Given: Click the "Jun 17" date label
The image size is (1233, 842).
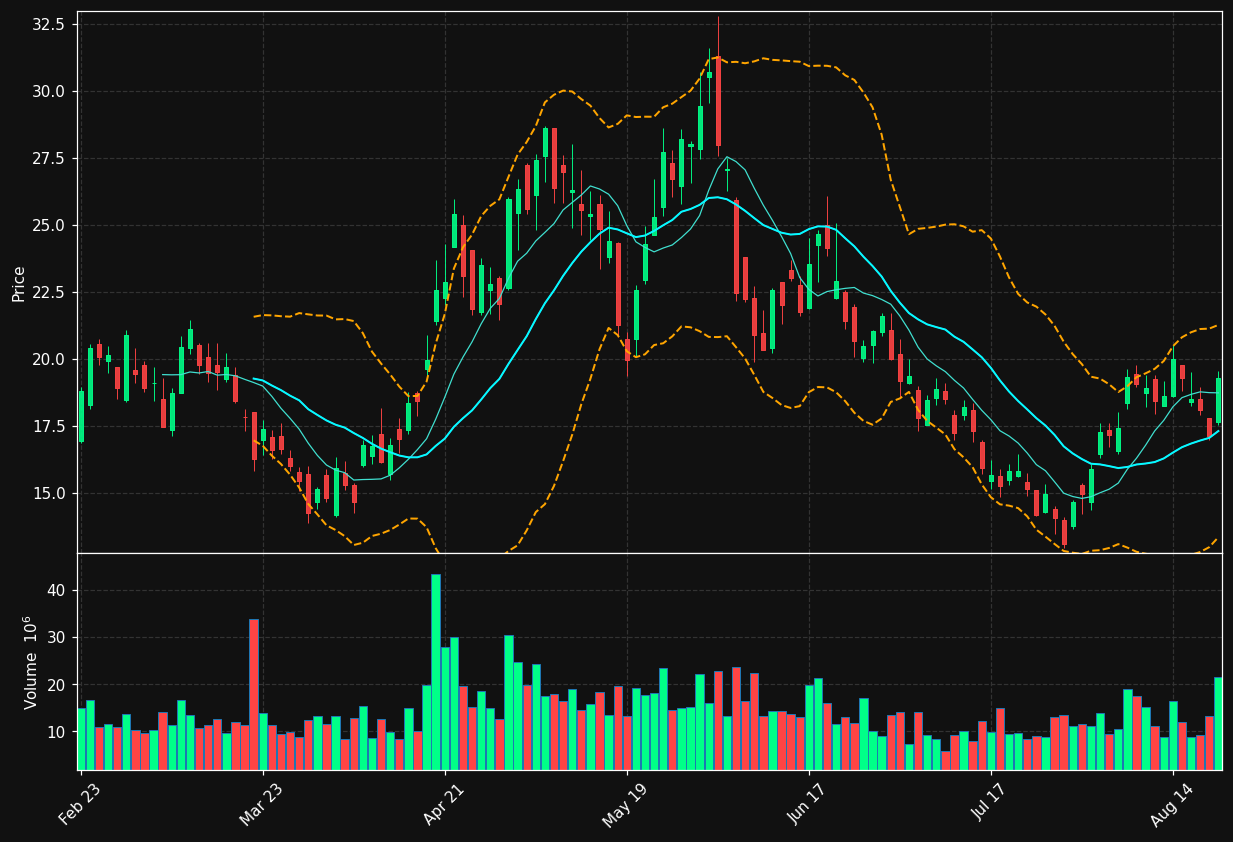Looking at the screenshot, I should (808, 804).
